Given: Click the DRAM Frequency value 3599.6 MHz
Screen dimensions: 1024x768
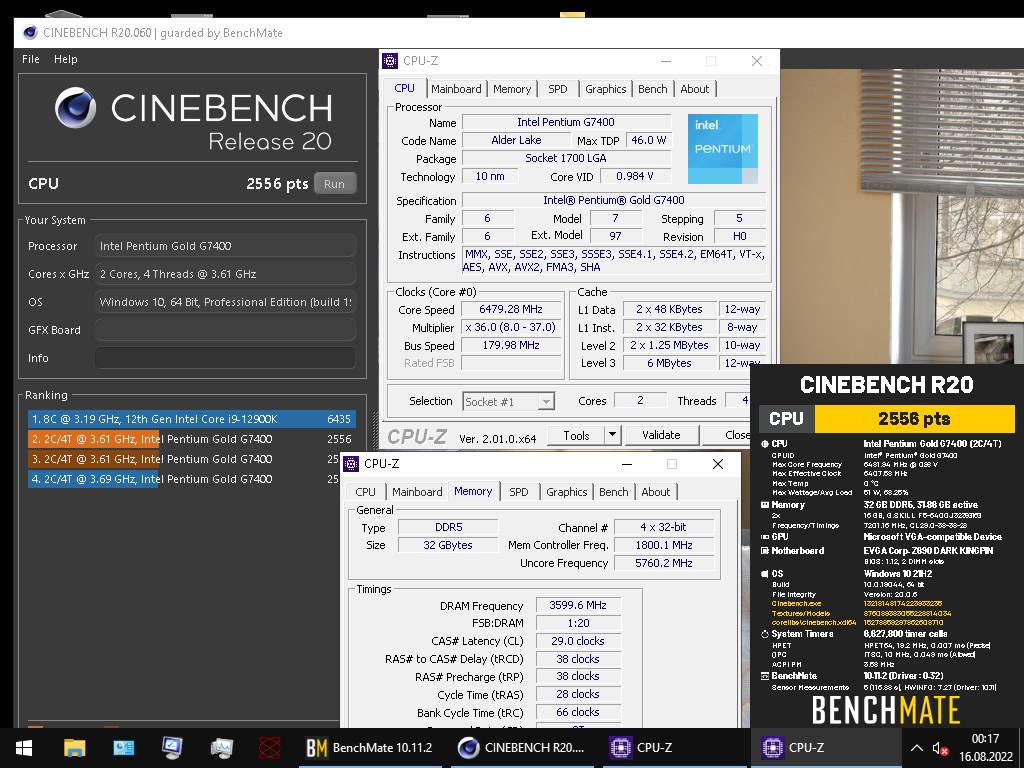Looking at the screenshot, I should [x=578, y=605].
